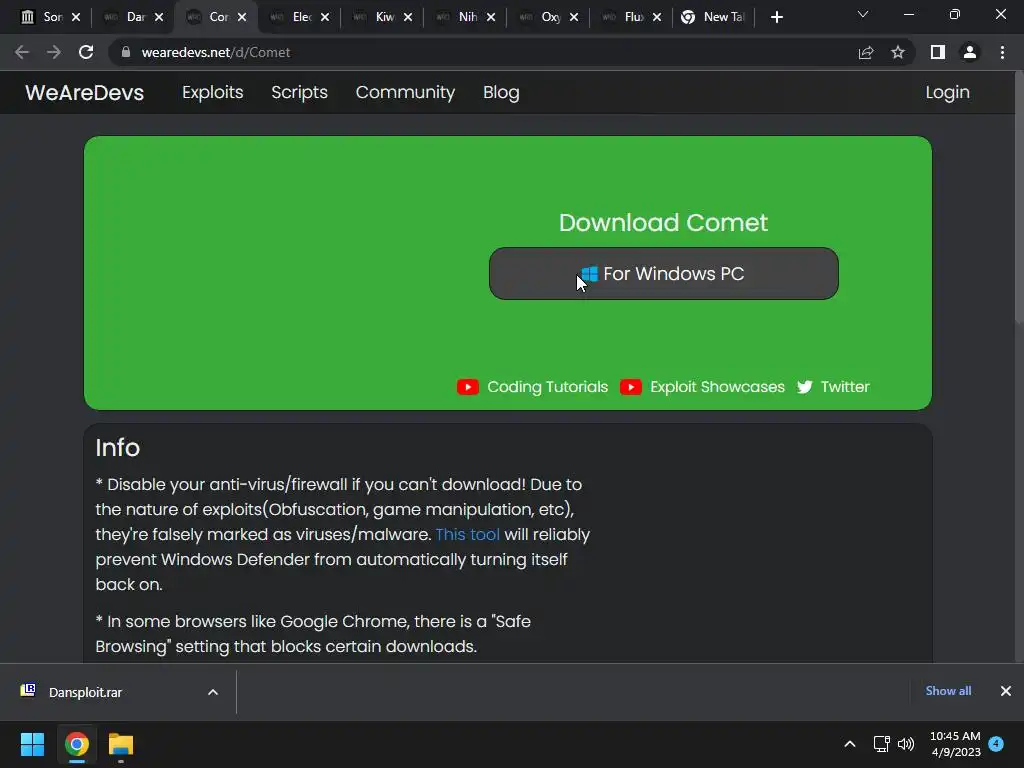
Task: Click the Twitter bird icon
Action: tap(805, 387)
